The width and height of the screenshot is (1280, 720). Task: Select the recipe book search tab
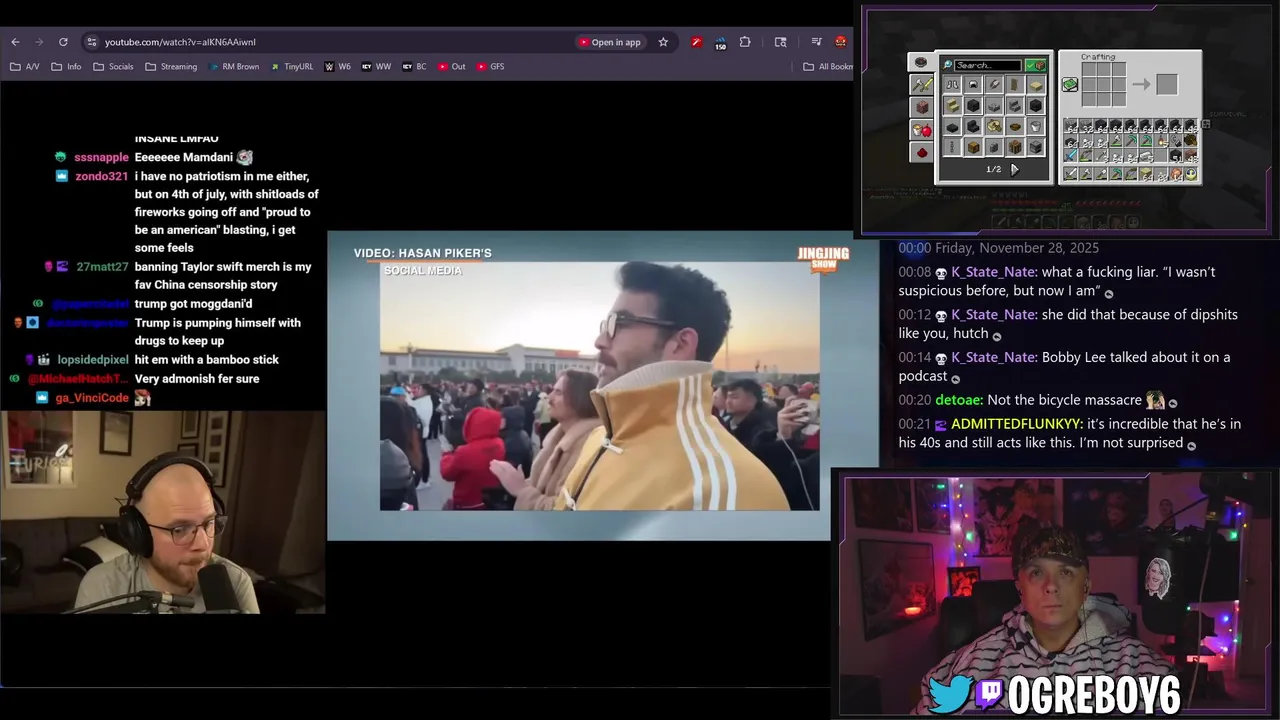click(x=921, y=62)
